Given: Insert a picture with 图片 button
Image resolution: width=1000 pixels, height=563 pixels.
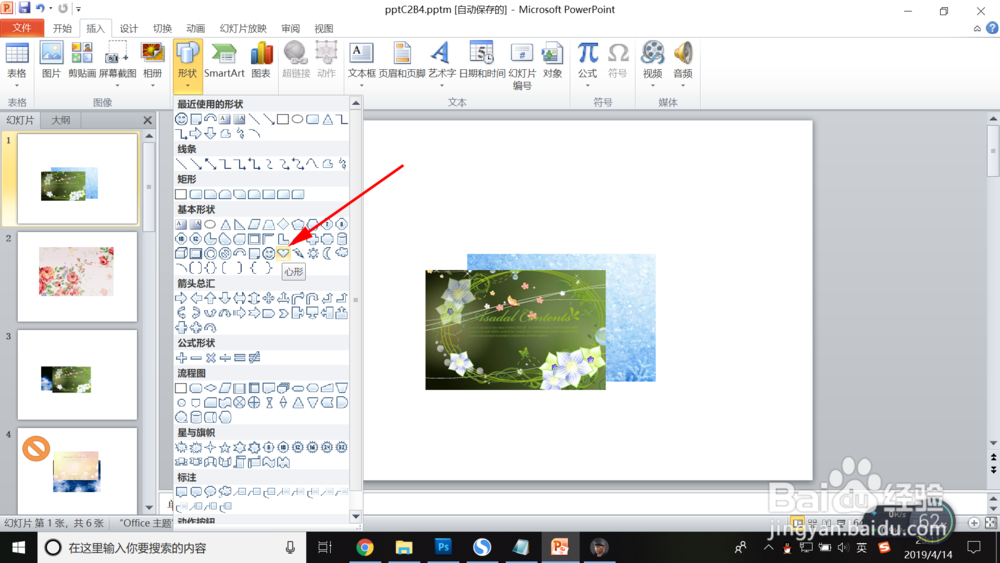Looking at the screenshot, I should [x=51, y=60].
